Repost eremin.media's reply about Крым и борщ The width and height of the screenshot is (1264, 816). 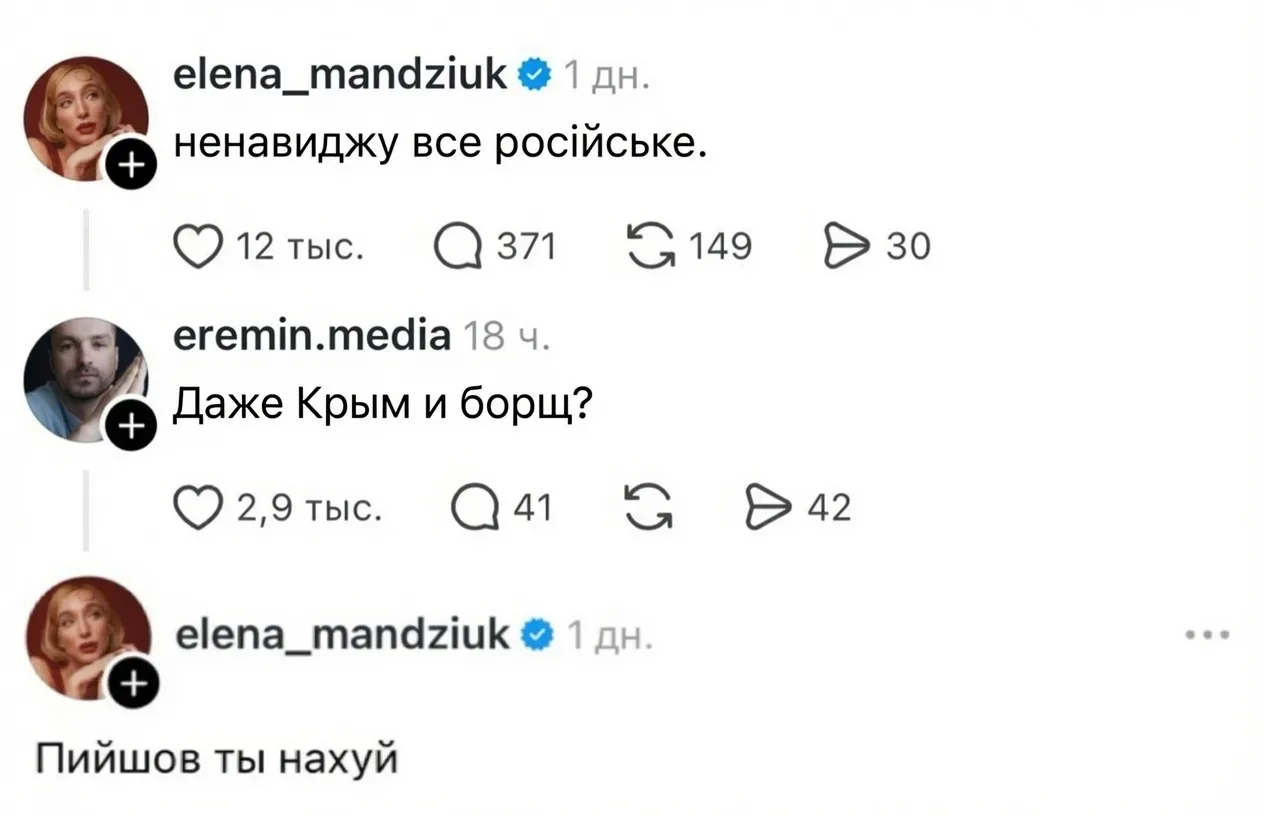(x=650, y=508)
